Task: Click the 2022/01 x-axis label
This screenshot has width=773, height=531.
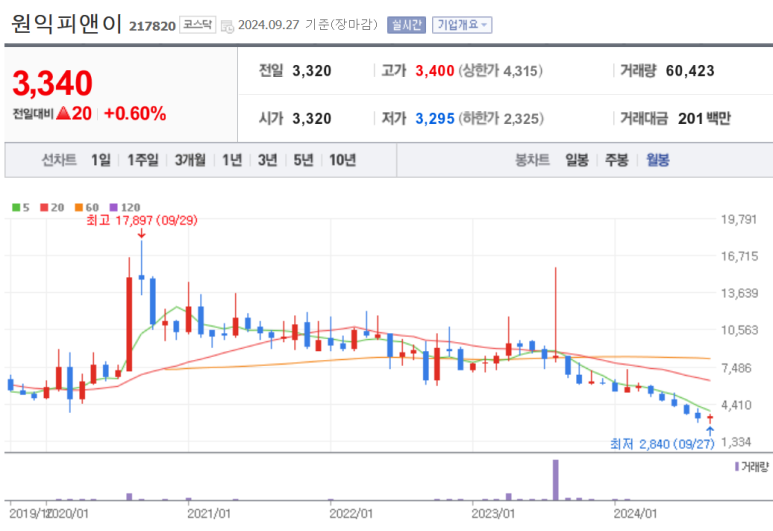Action: (x=351, y=514)
